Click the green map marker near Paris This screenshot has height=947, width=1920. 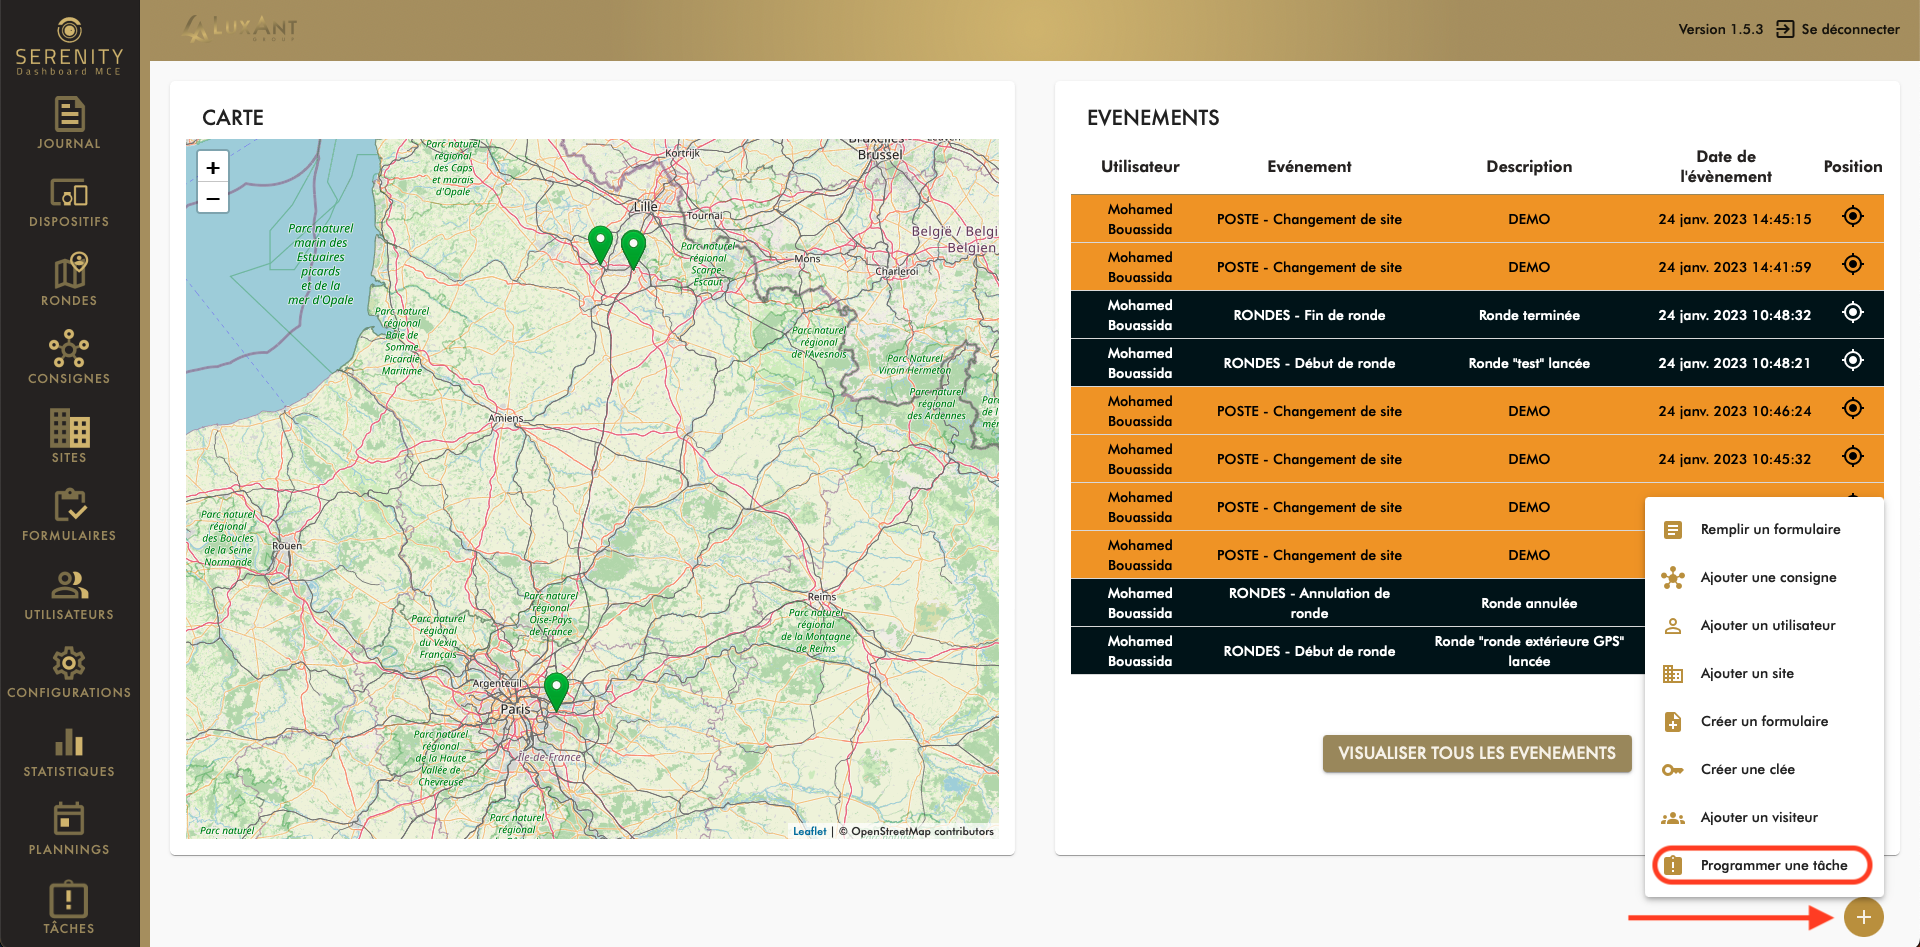coord(556,689)
